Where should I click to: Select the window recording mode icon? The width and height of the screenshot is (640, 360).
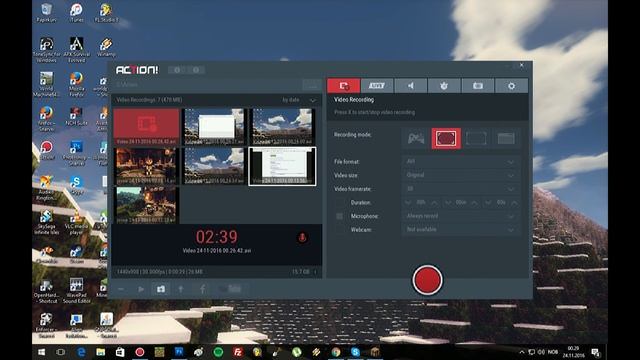[506, 138]
